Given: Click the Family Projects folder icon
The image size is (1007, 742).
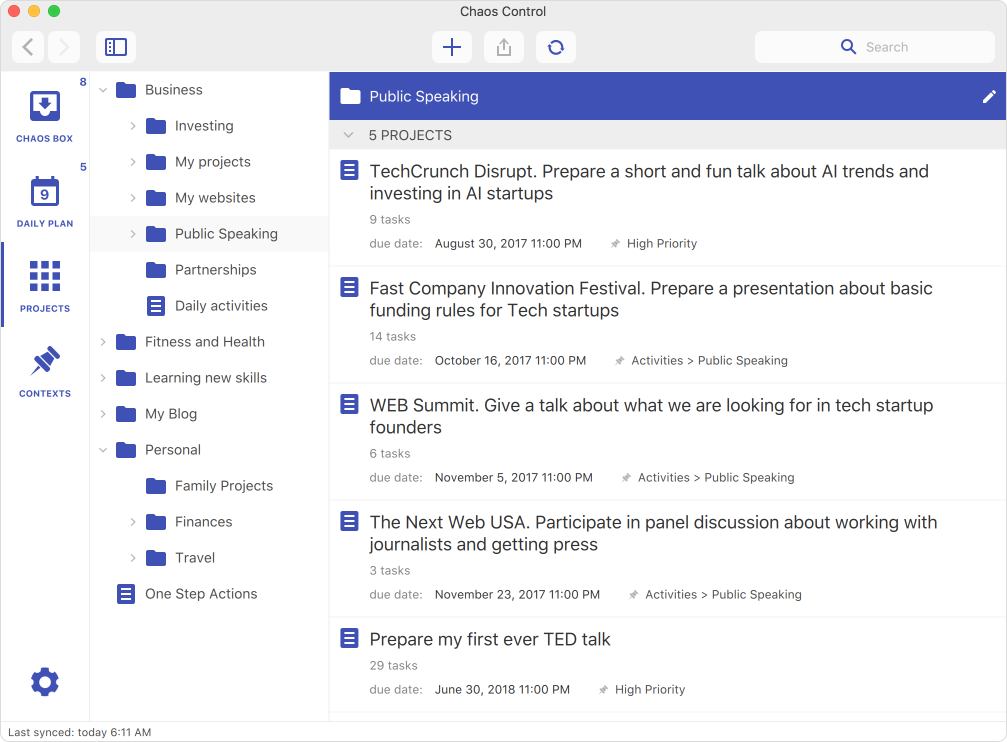Looking at the screenshot, I should pyautogui.click(x=156, y=486).
